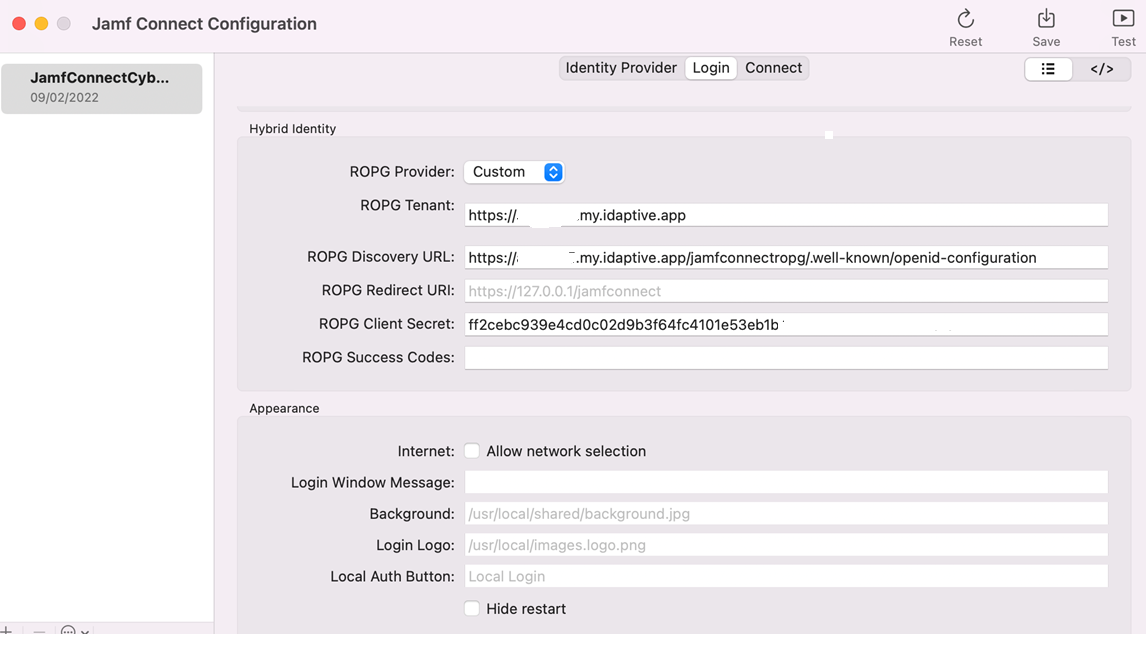Toggle Allow network selection off and verify state
Viewport: 1146px width, 670px height.
(x=471, y=450)
